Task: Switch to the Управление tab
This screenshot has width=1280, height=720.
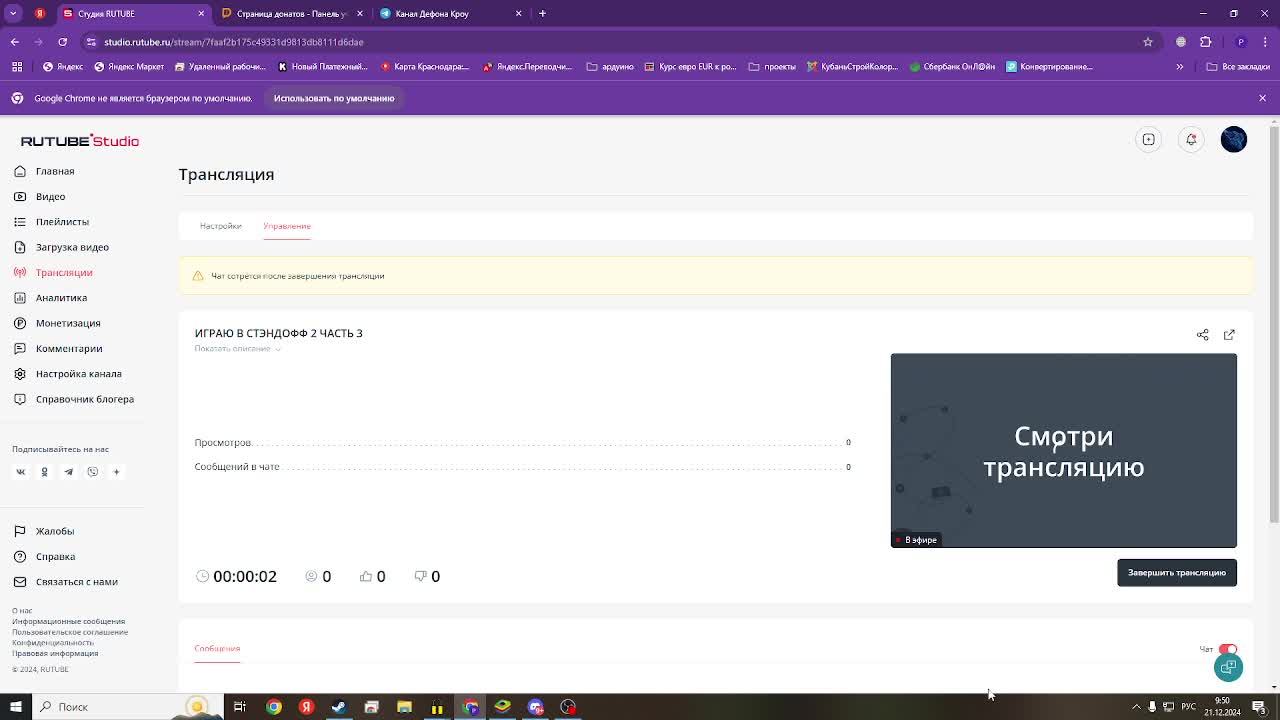Action: tap(287, 226)
